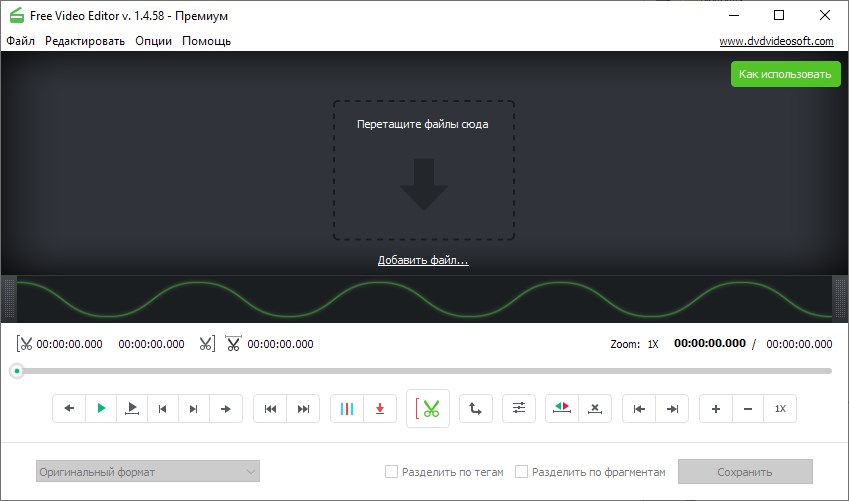Reset zoom with the 1X button
The width and height of the screenshot is (849, 501).
[x=780, y=408]
